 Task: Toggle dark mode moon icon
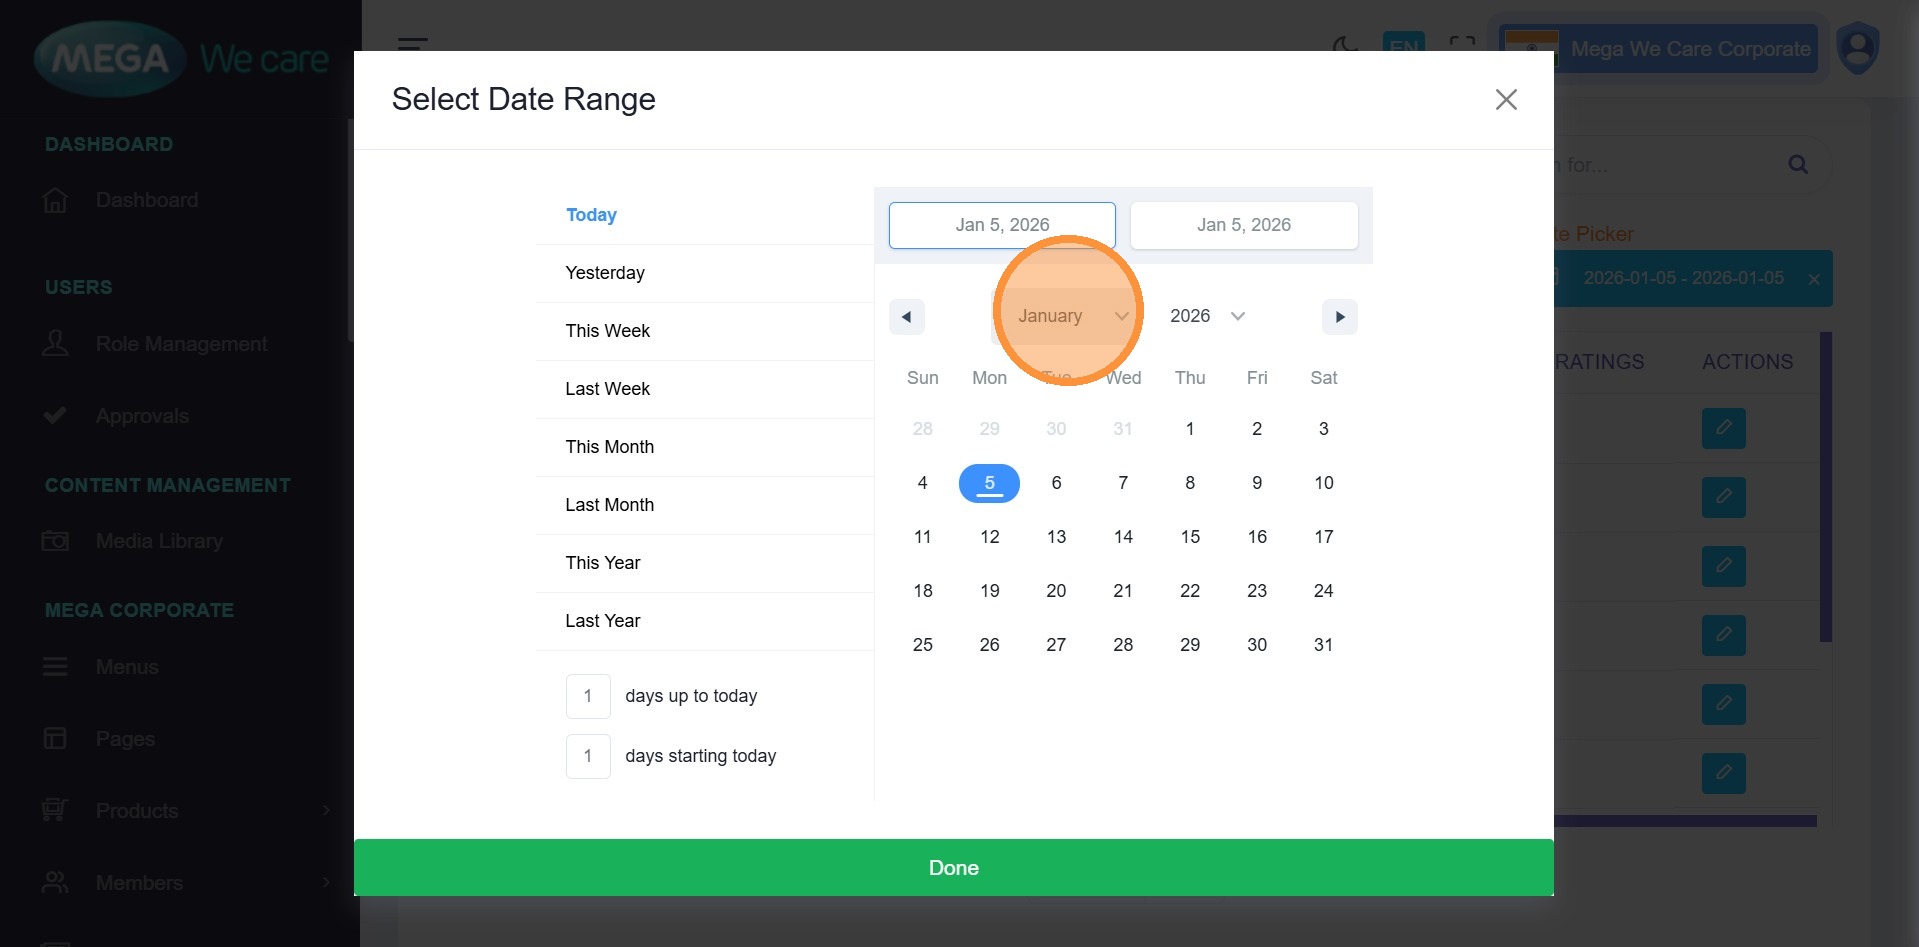click(1345, 45)
